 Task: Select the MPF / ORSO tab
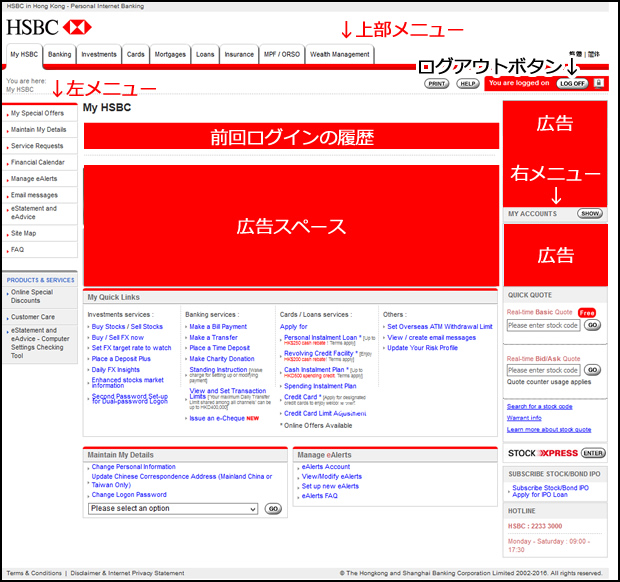[x=282, y=54]
